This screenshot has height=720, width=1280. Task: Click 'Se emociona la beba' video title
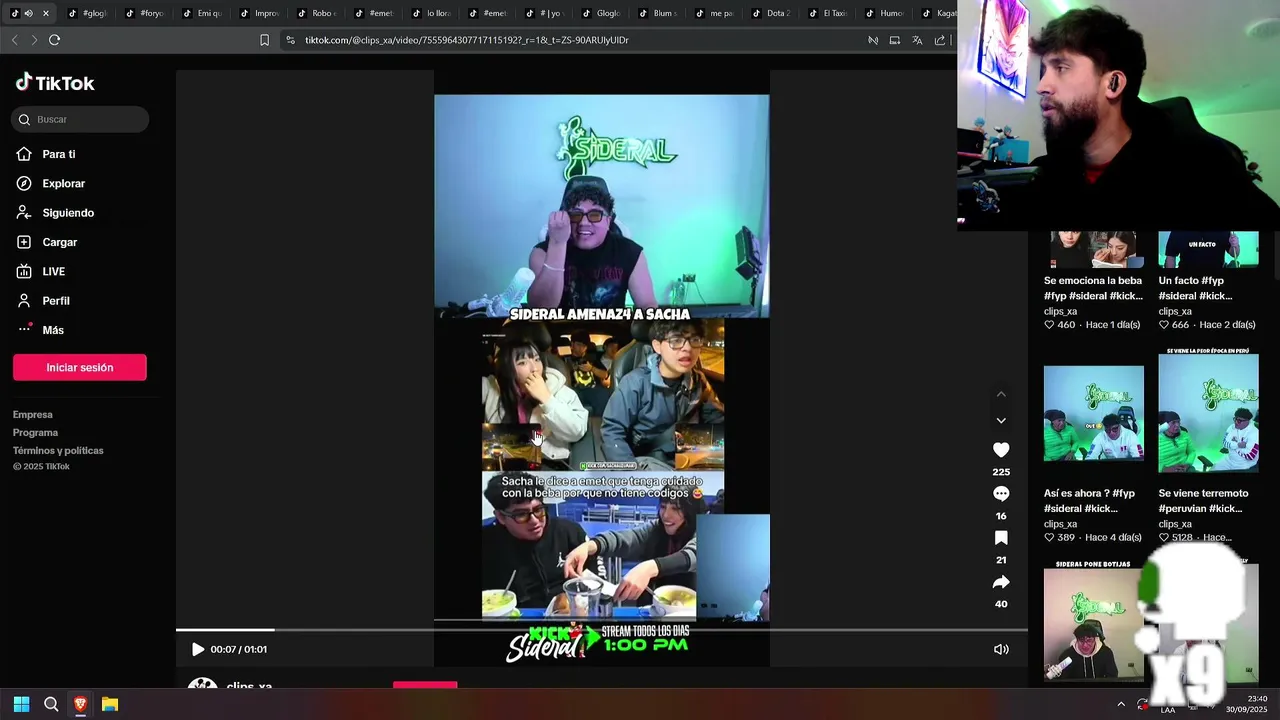(1093, 288)
